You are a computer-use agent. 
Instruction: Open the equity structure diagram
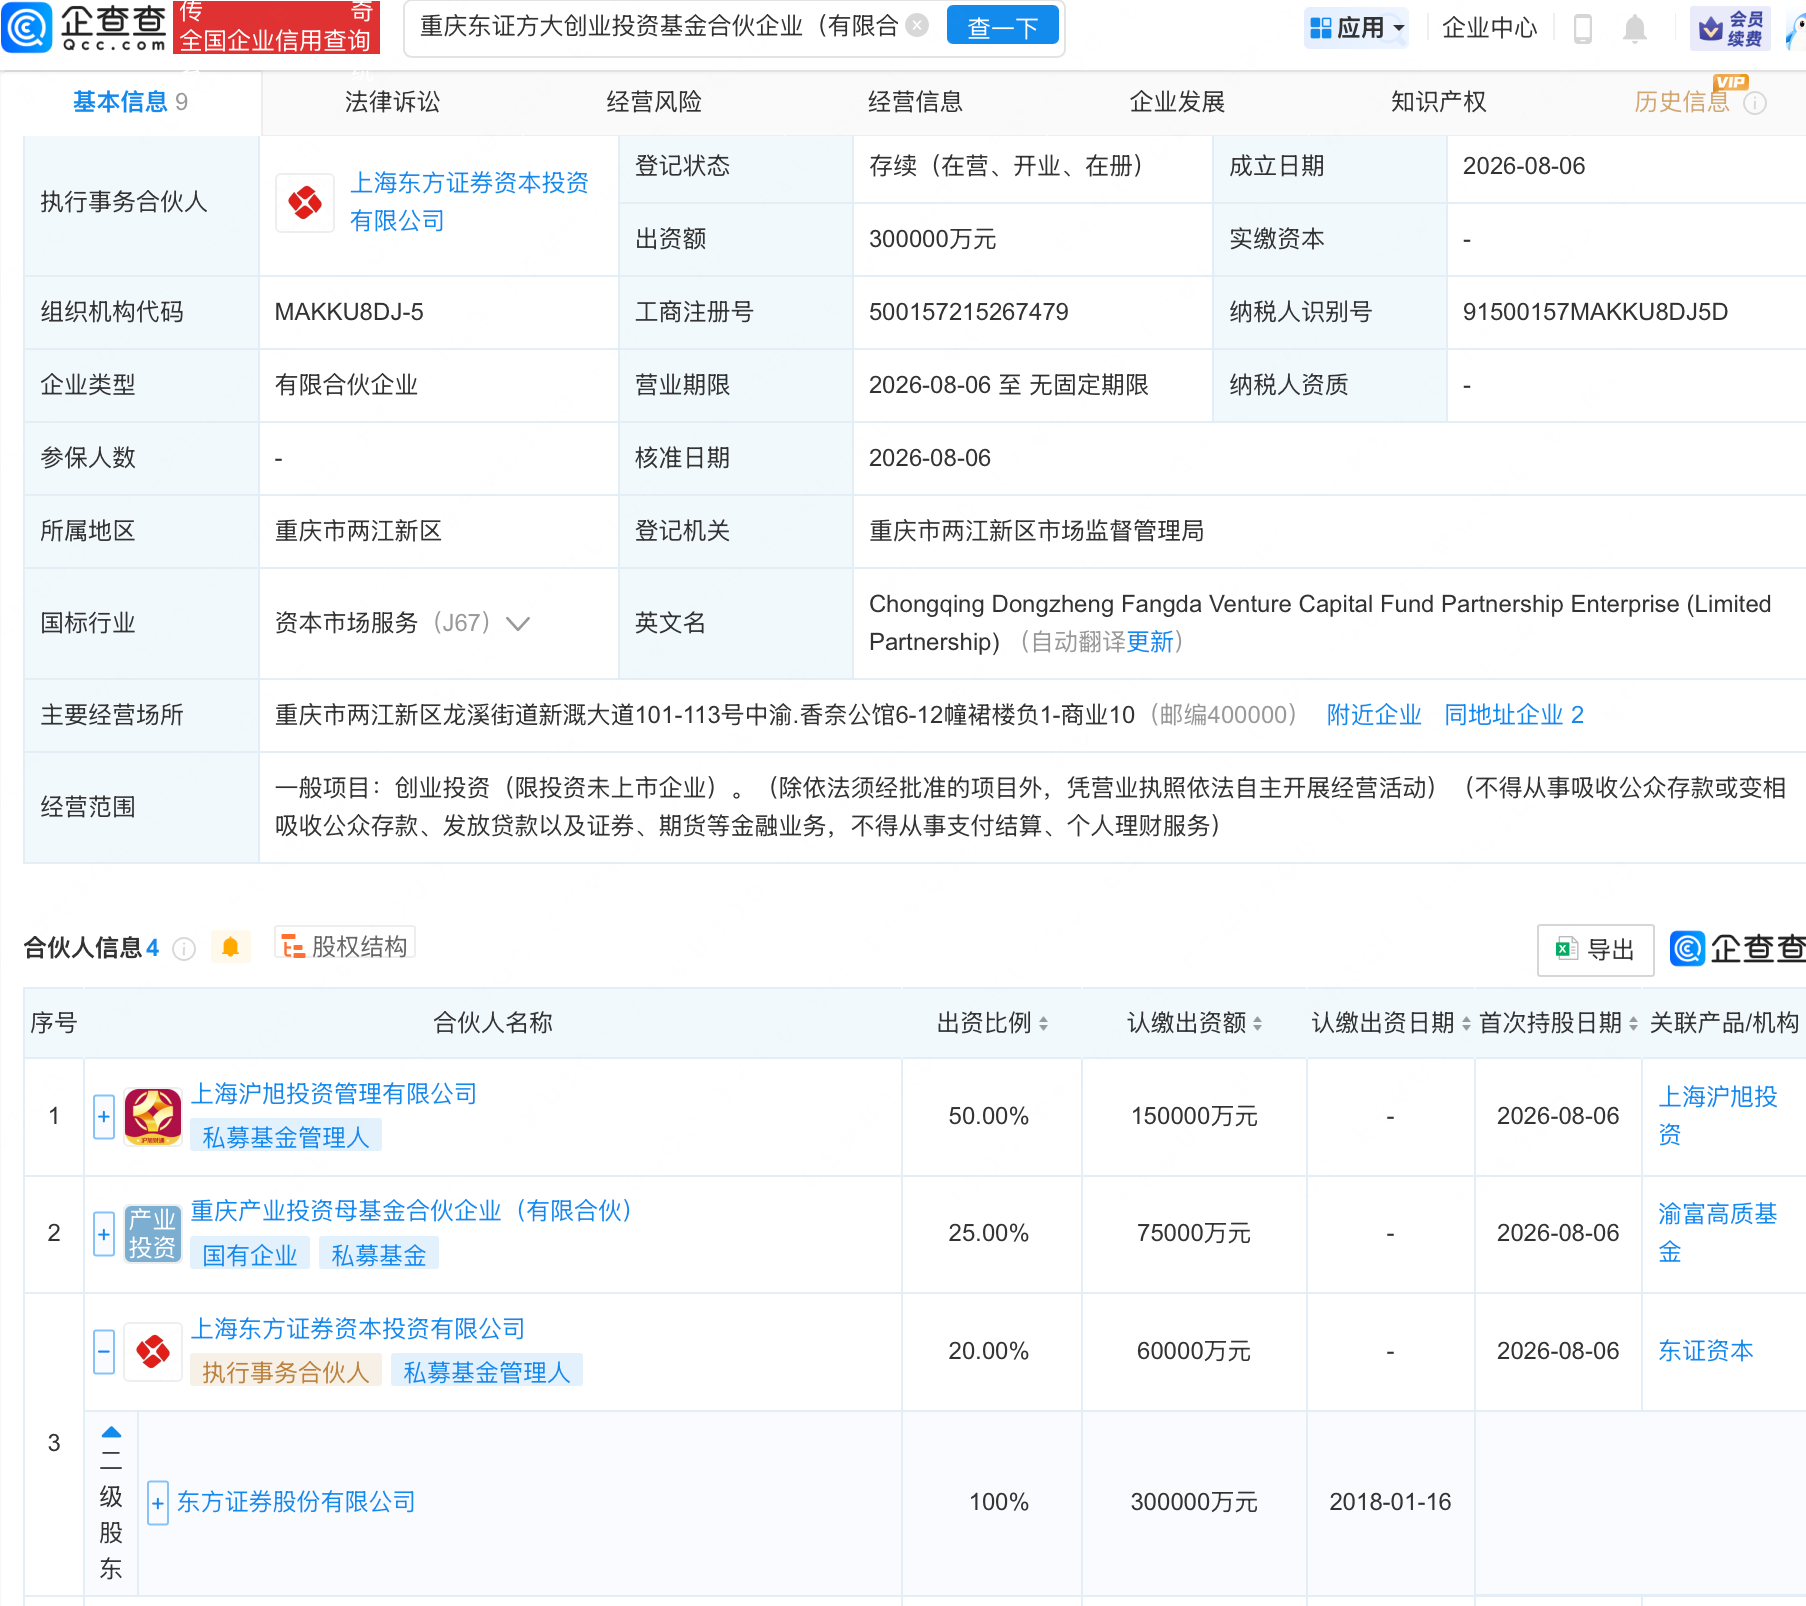tap(345, 946)
